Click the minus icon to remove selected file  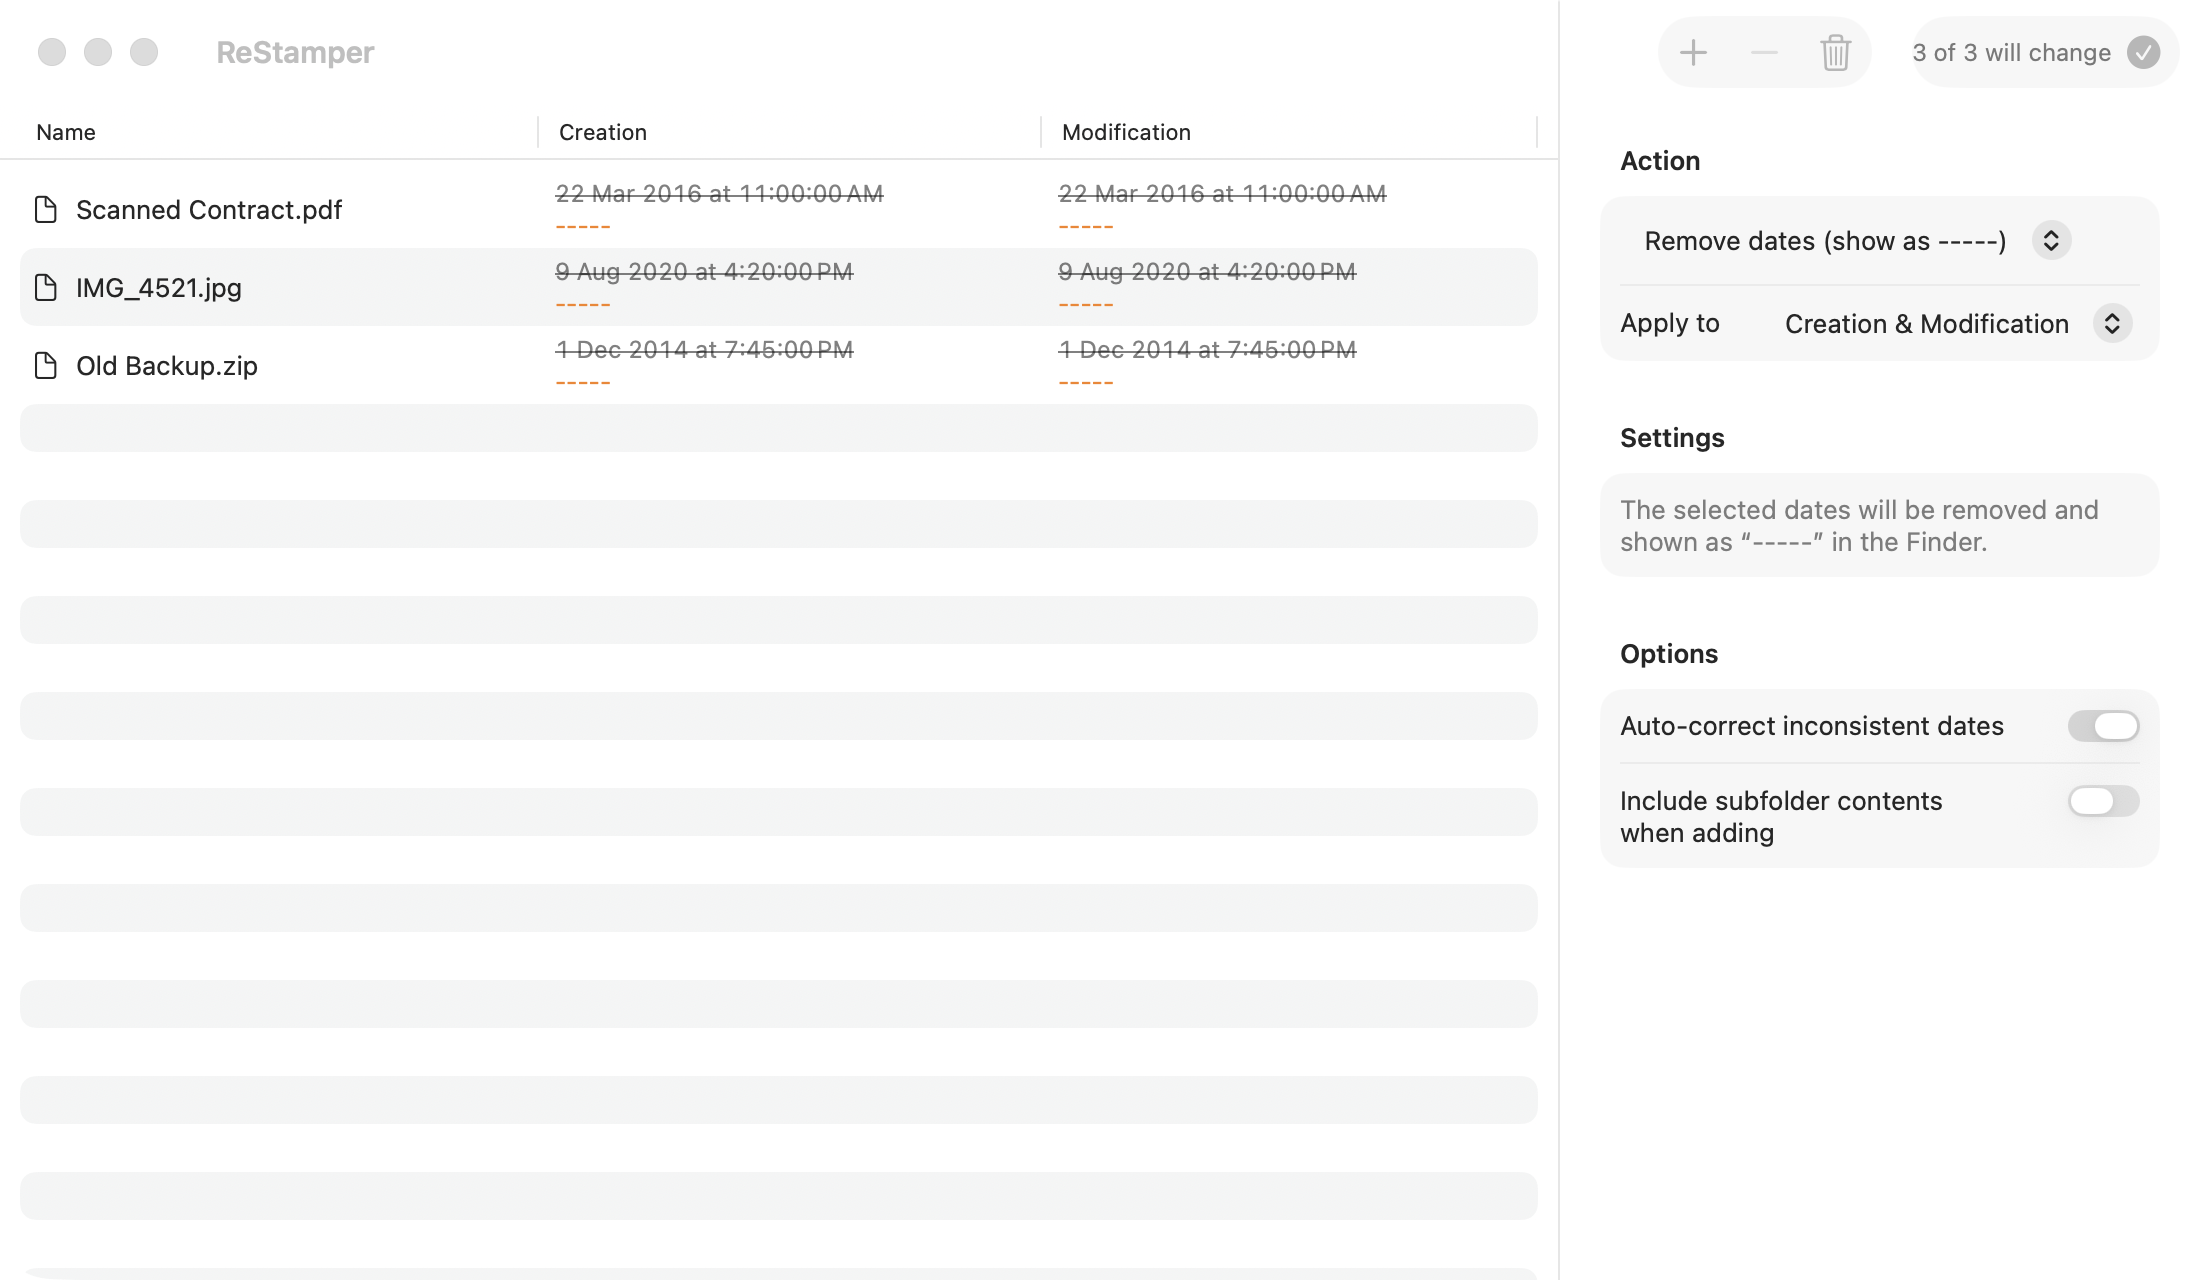pyautogui.click(x=1764, y=52)
